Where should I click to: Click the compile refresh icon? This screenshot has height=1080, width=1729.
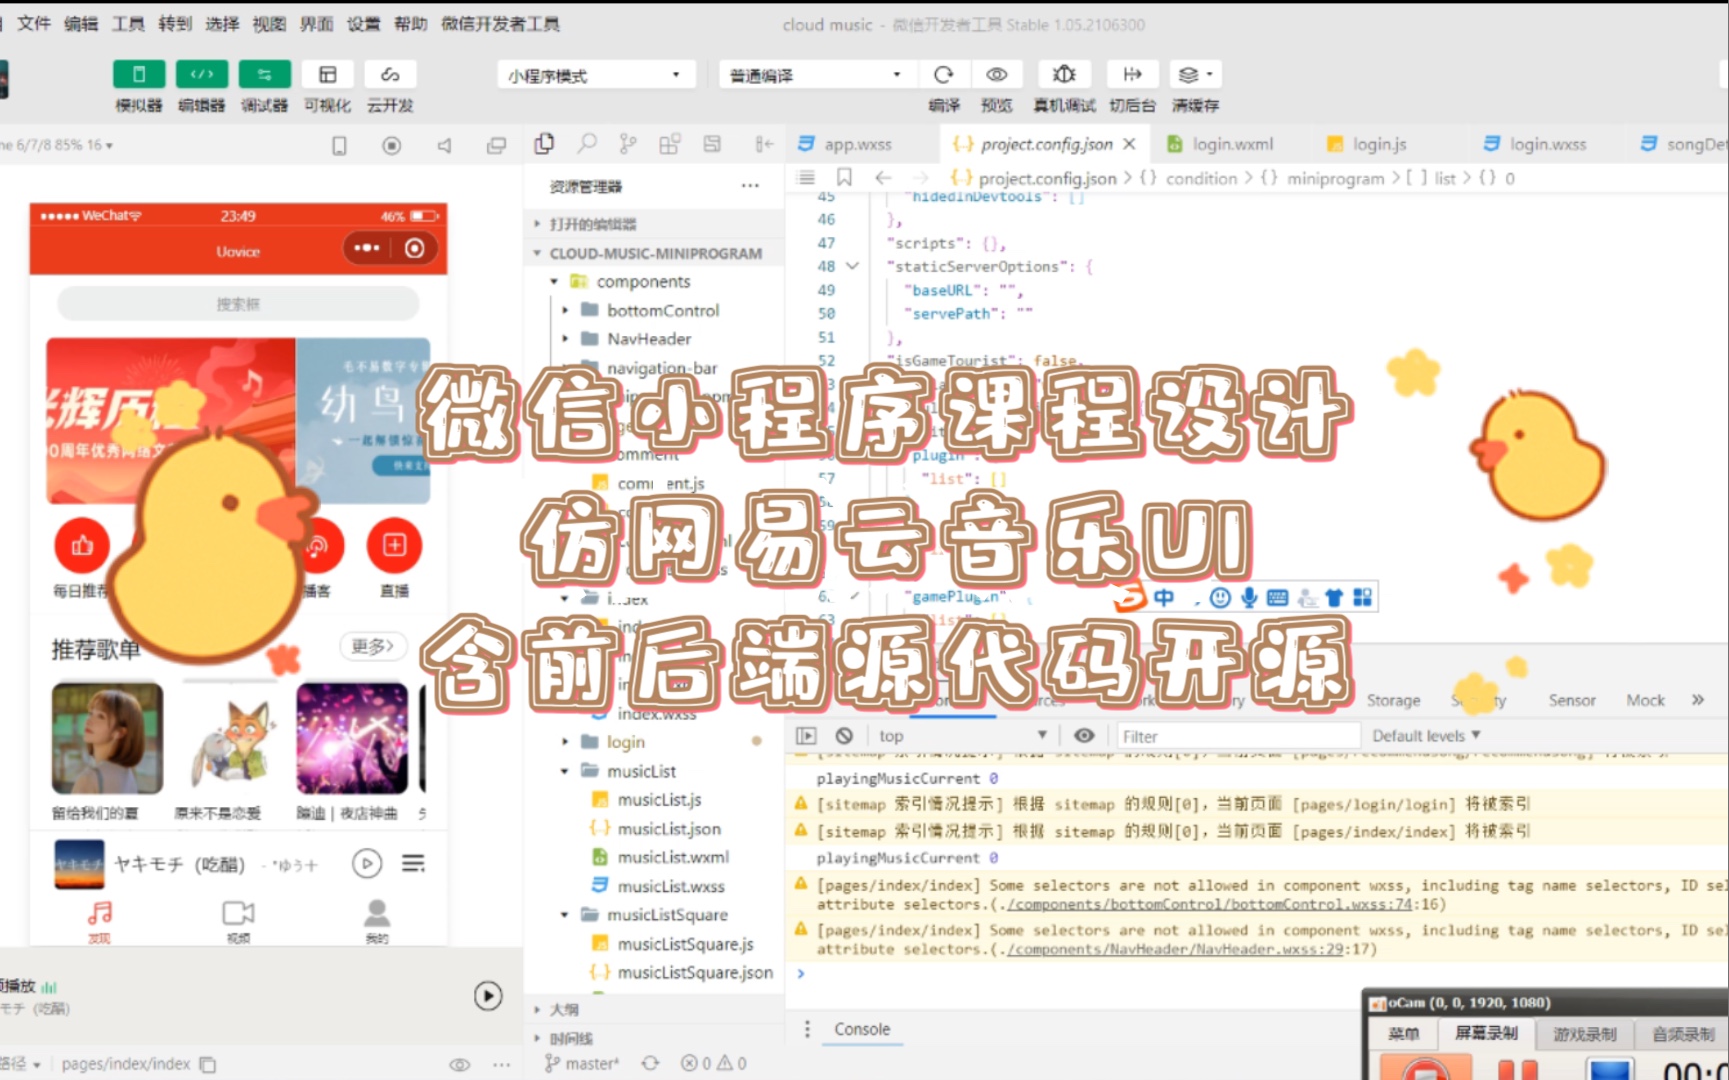pos(943,74)
